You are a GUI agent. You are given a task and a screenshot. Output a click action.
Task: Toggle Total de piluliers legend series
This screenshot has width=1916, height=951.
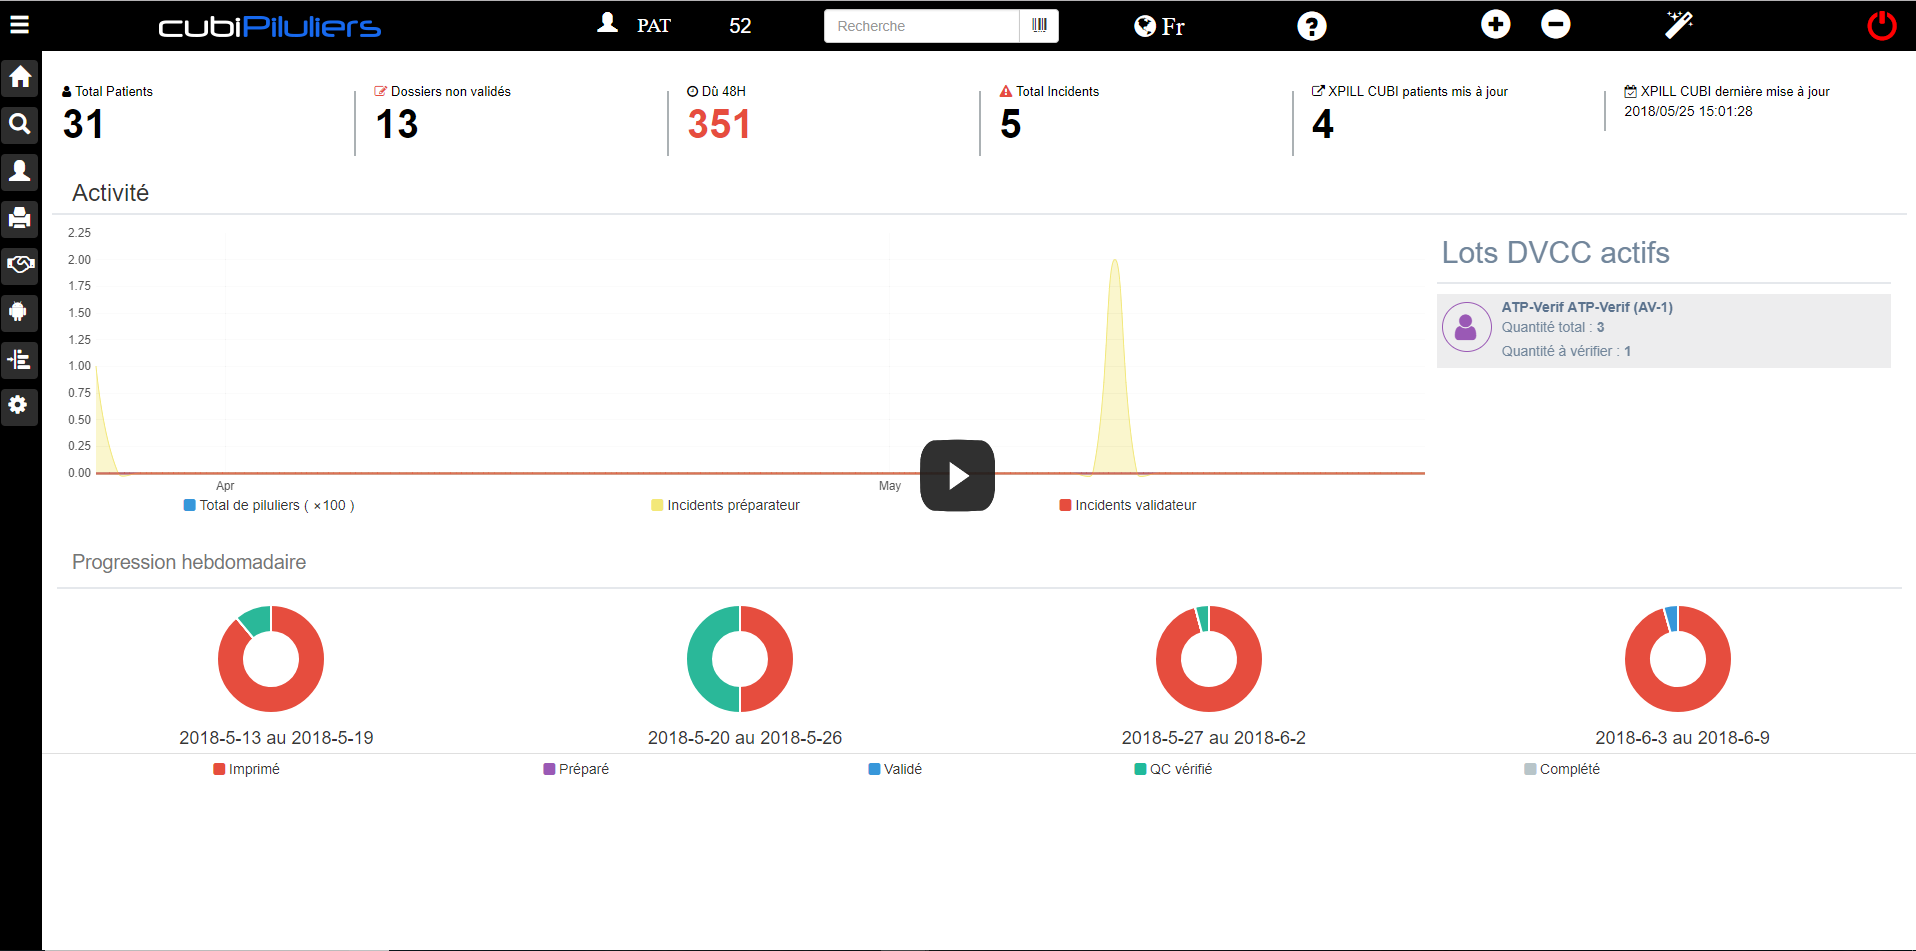click(x=269, y=505)
